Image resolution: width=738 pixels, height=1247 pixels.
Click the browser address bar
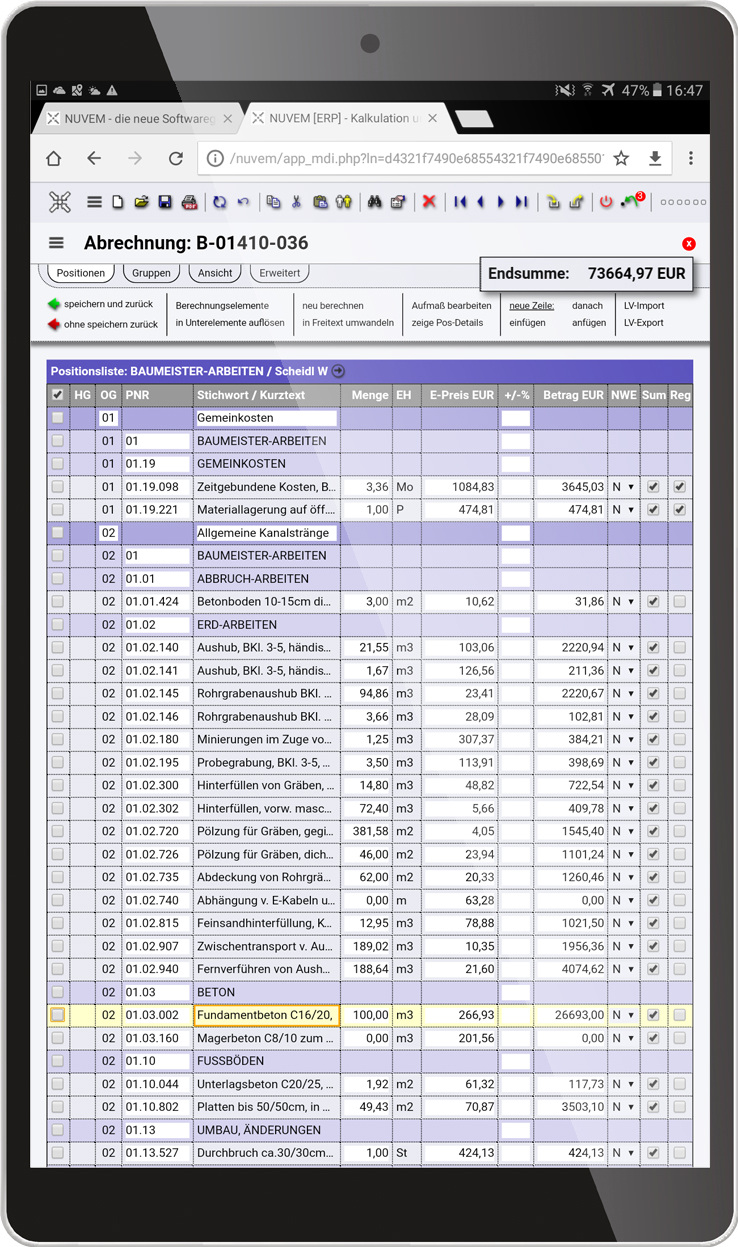click(405, 158)
